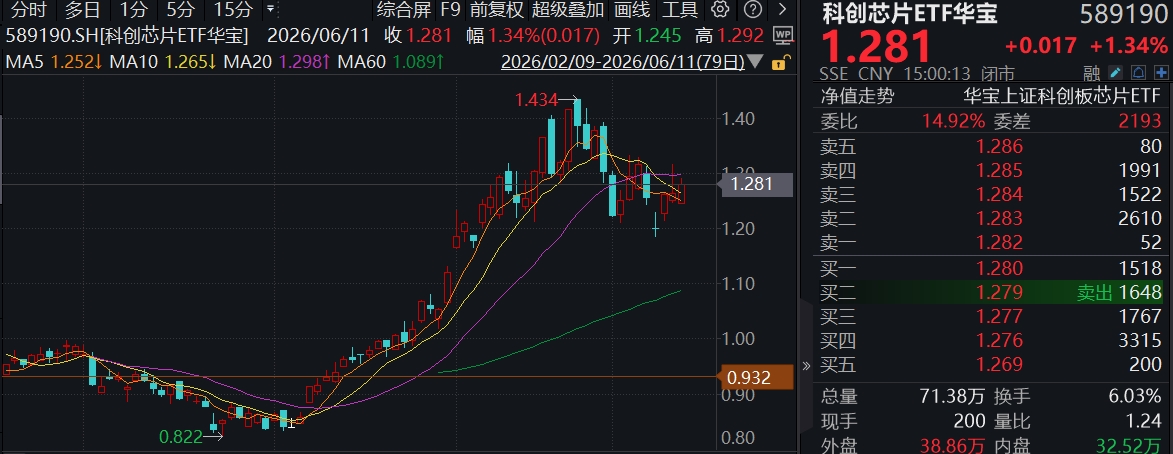Select the 15分 period tab
1173x454 pixels.
(x=233, y=10)
